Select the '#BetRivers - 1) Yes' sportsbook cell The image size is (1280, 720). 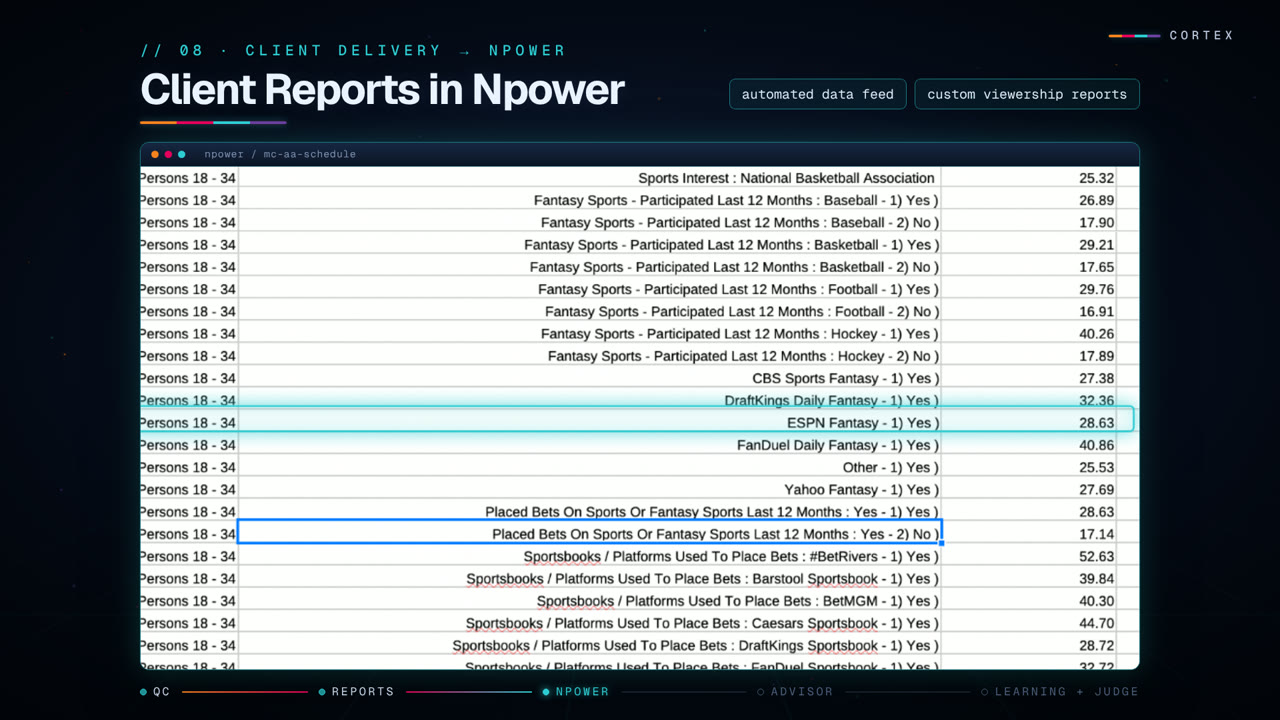tap(590, 556)
